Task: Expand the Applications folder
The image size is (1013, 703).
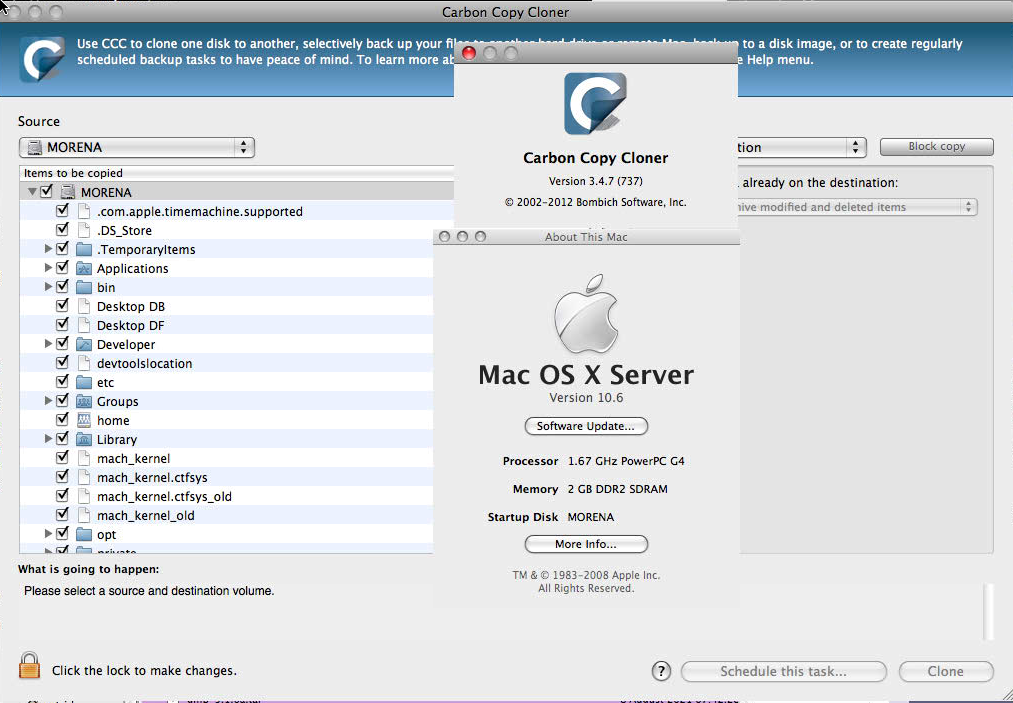Action: 48,268
